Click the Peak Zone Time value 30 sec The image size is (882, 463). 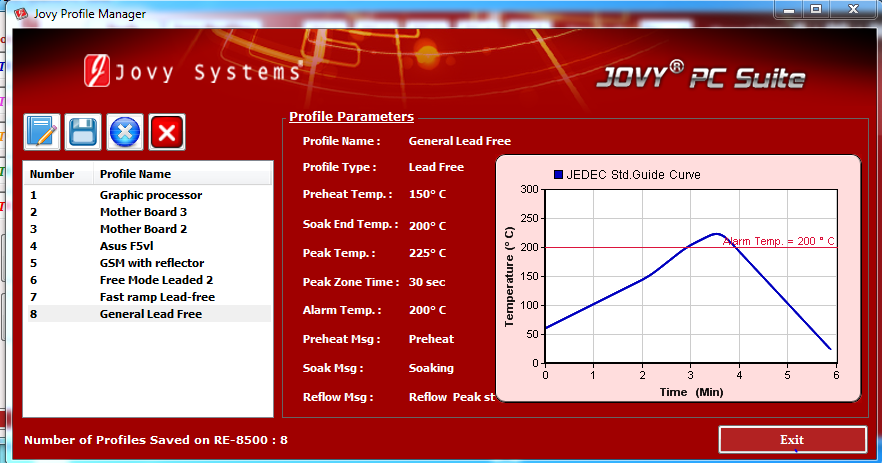point(426,282)
